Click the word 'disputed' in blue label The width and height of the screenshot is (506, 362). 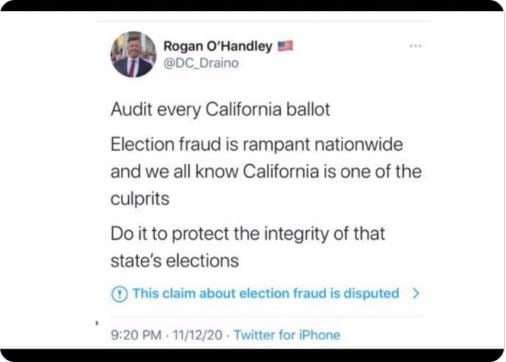click(371, 293)
